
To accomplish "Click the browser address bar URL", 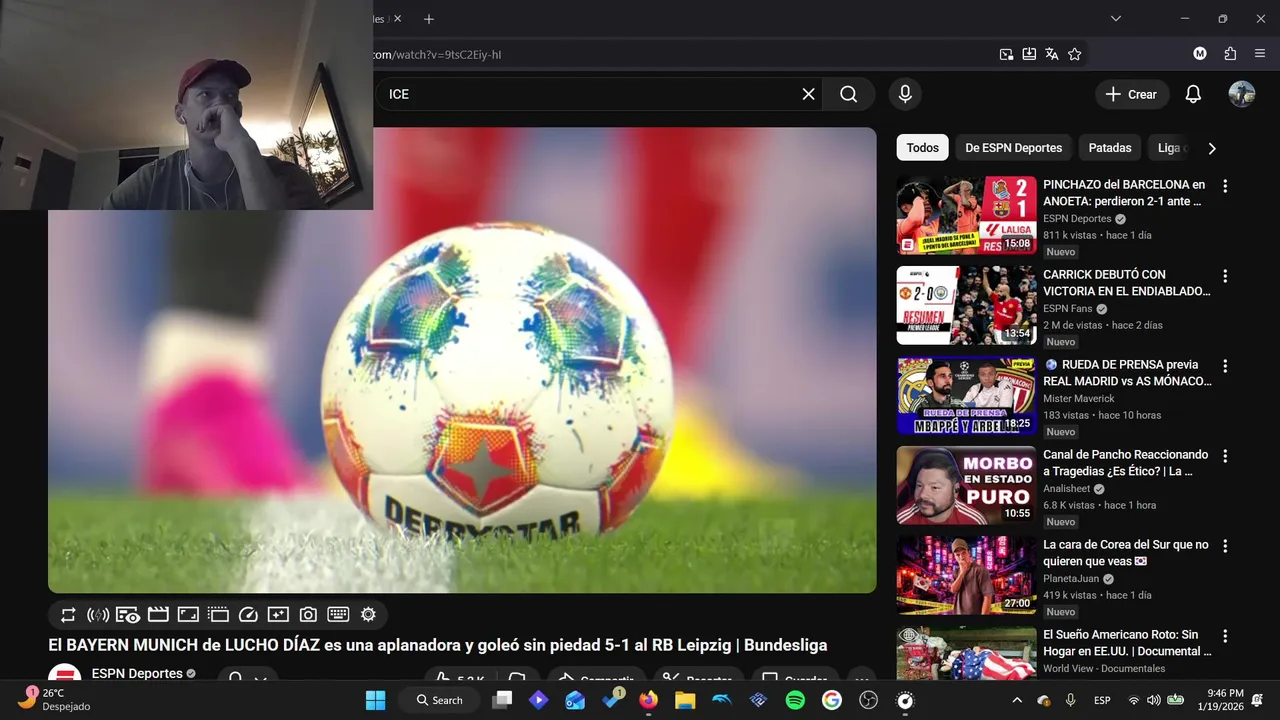I will (436, 54).
